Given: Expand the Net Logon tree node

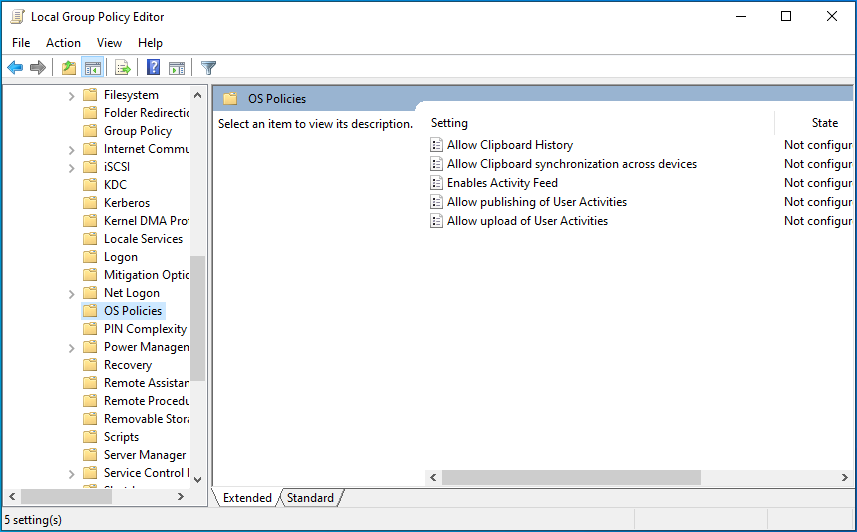Looking at the screenshot, I should [x=72, y=294].
